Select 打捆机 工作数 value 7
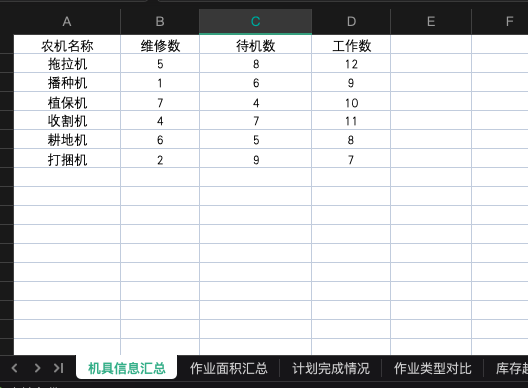 pyautogui.click(x=351, y=159)
